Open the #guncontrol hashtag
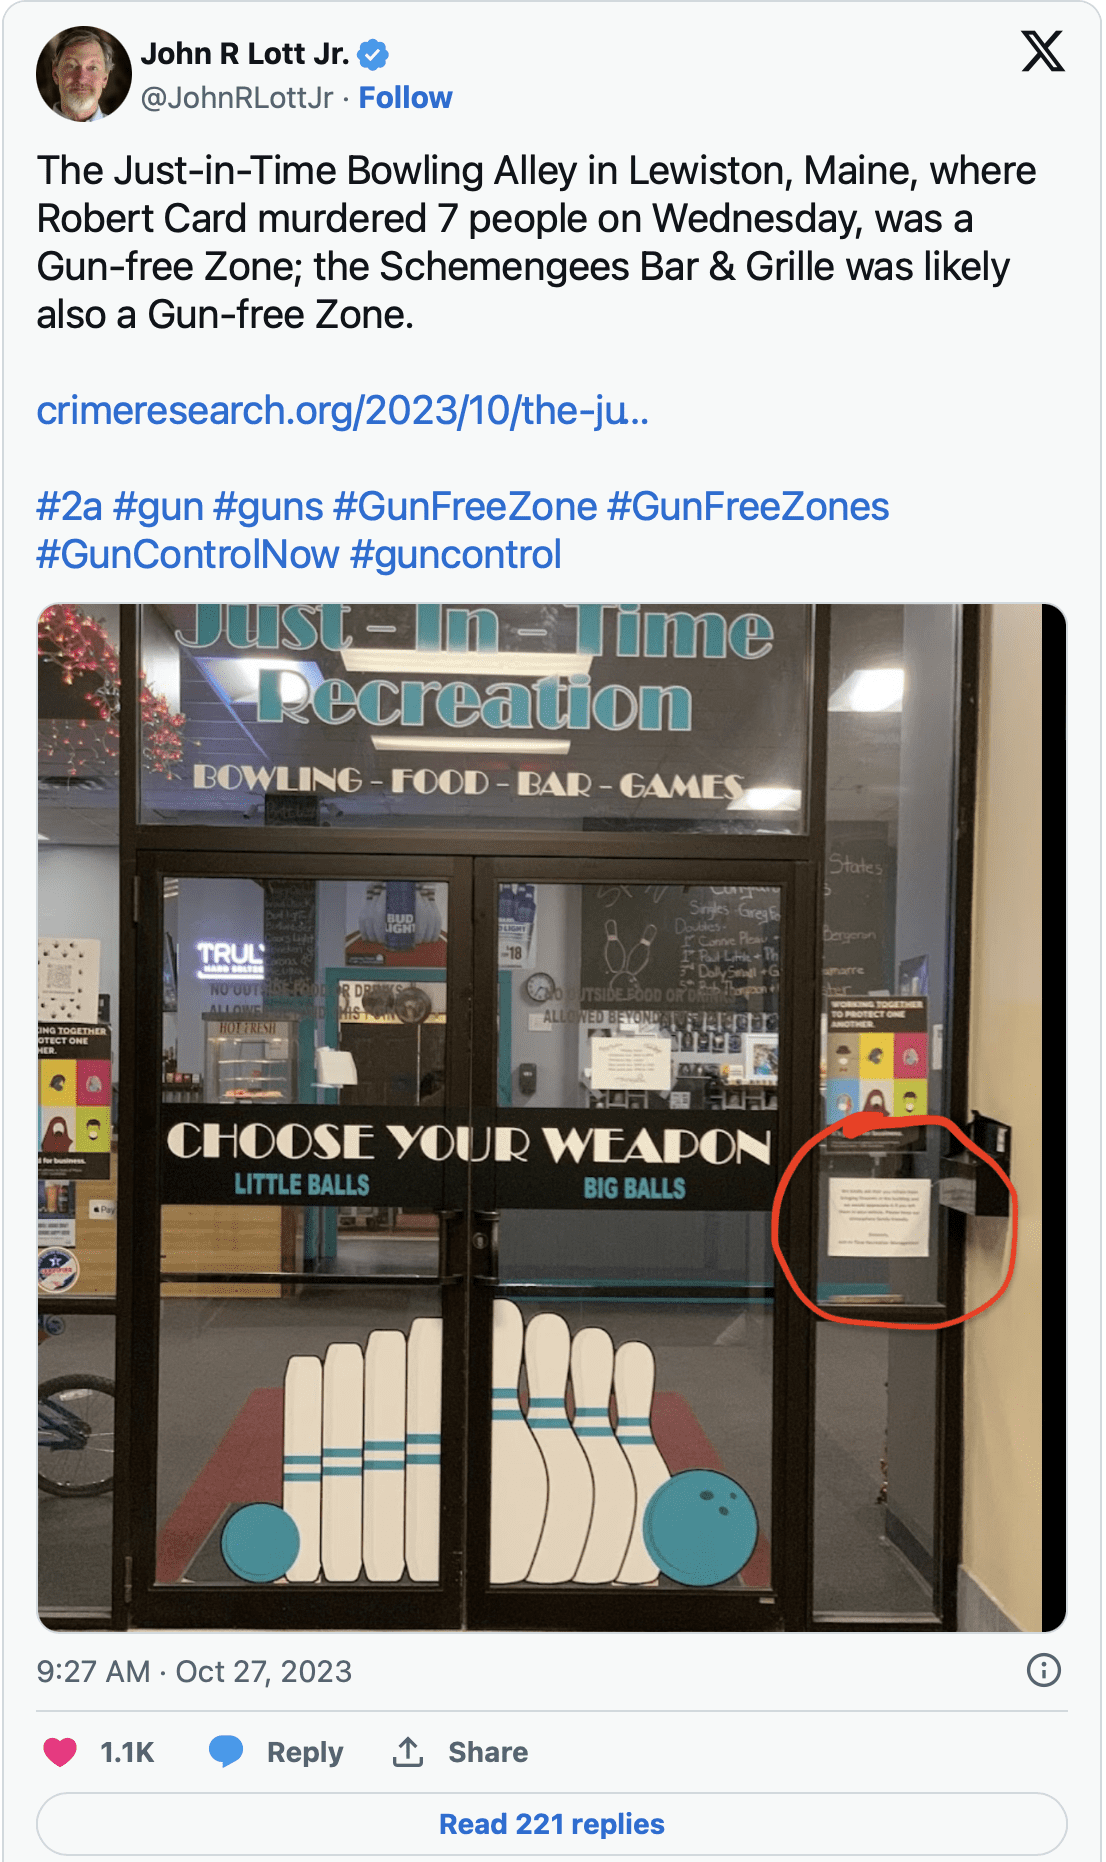 456,555
